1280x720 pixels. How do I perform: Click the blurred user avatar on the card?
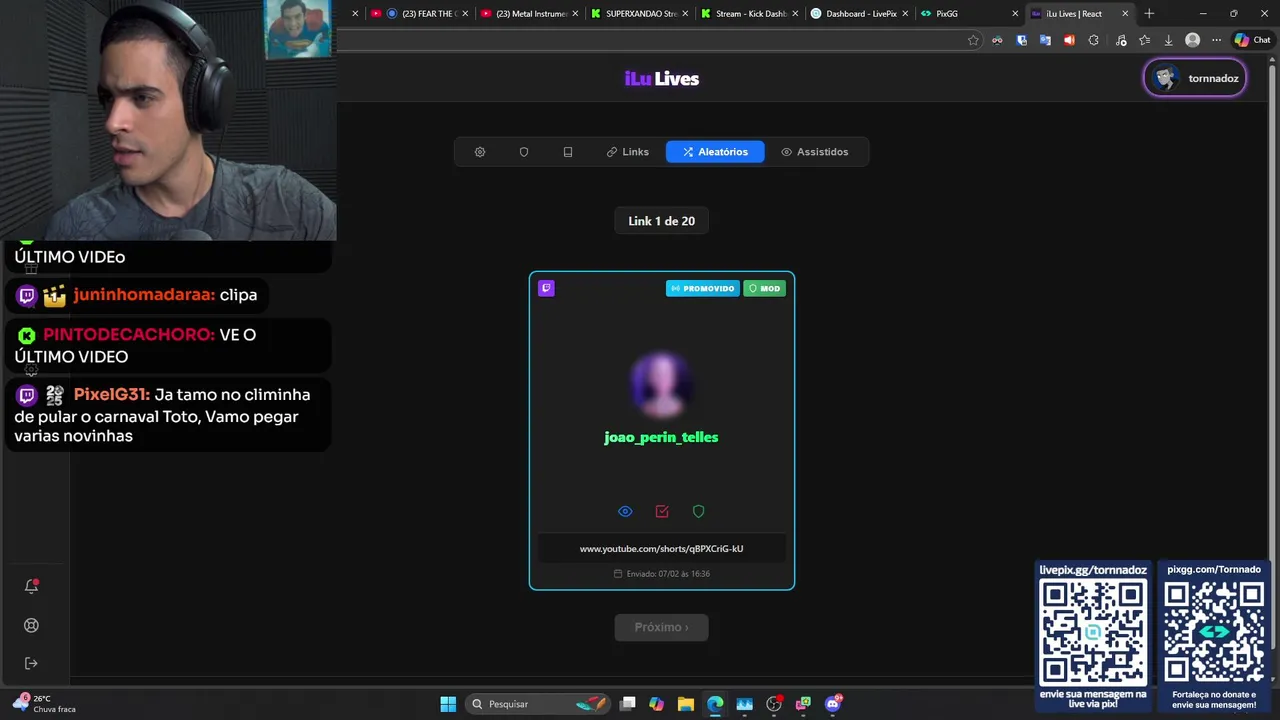pos(661,384)
